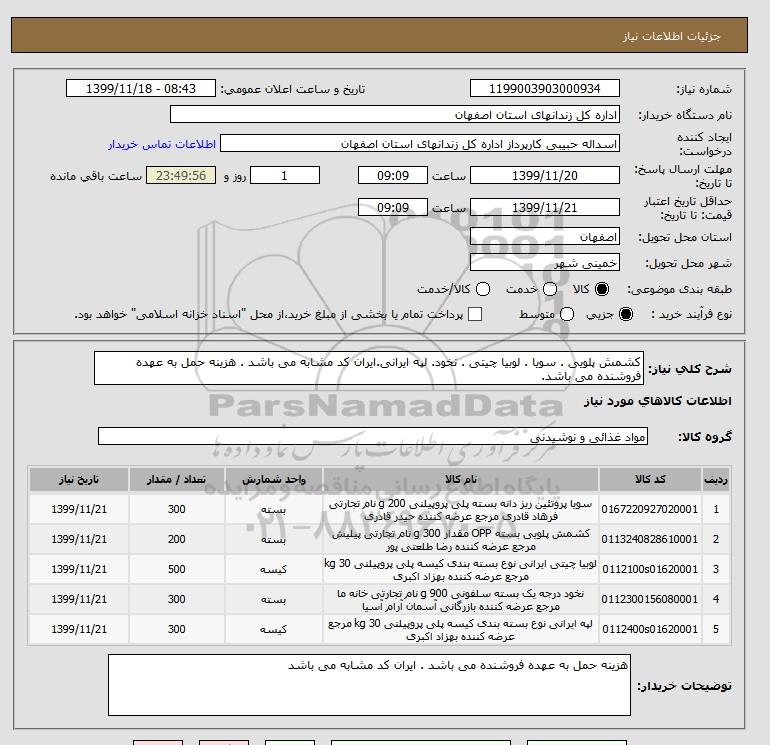Click the تعداد / مقدار column header

pos(177,479)
